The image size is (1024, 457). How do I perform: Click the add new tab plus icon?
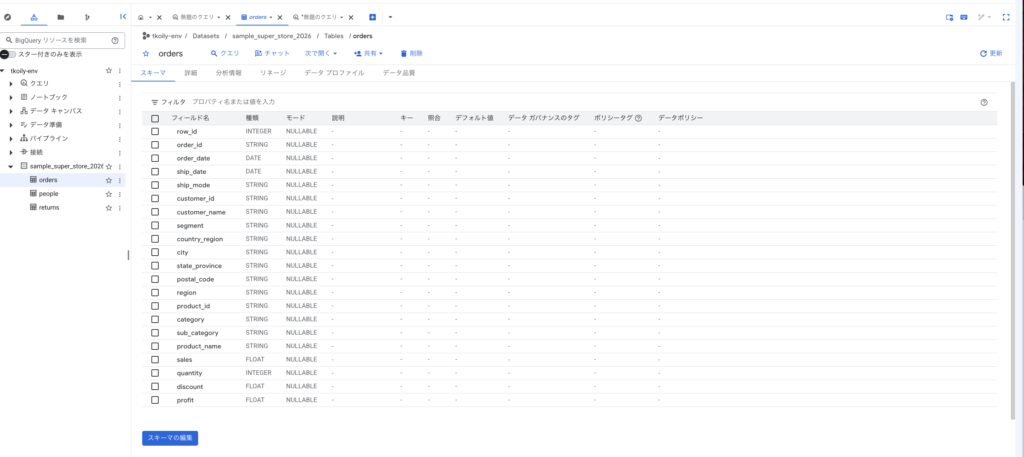[x=372, y=17]
